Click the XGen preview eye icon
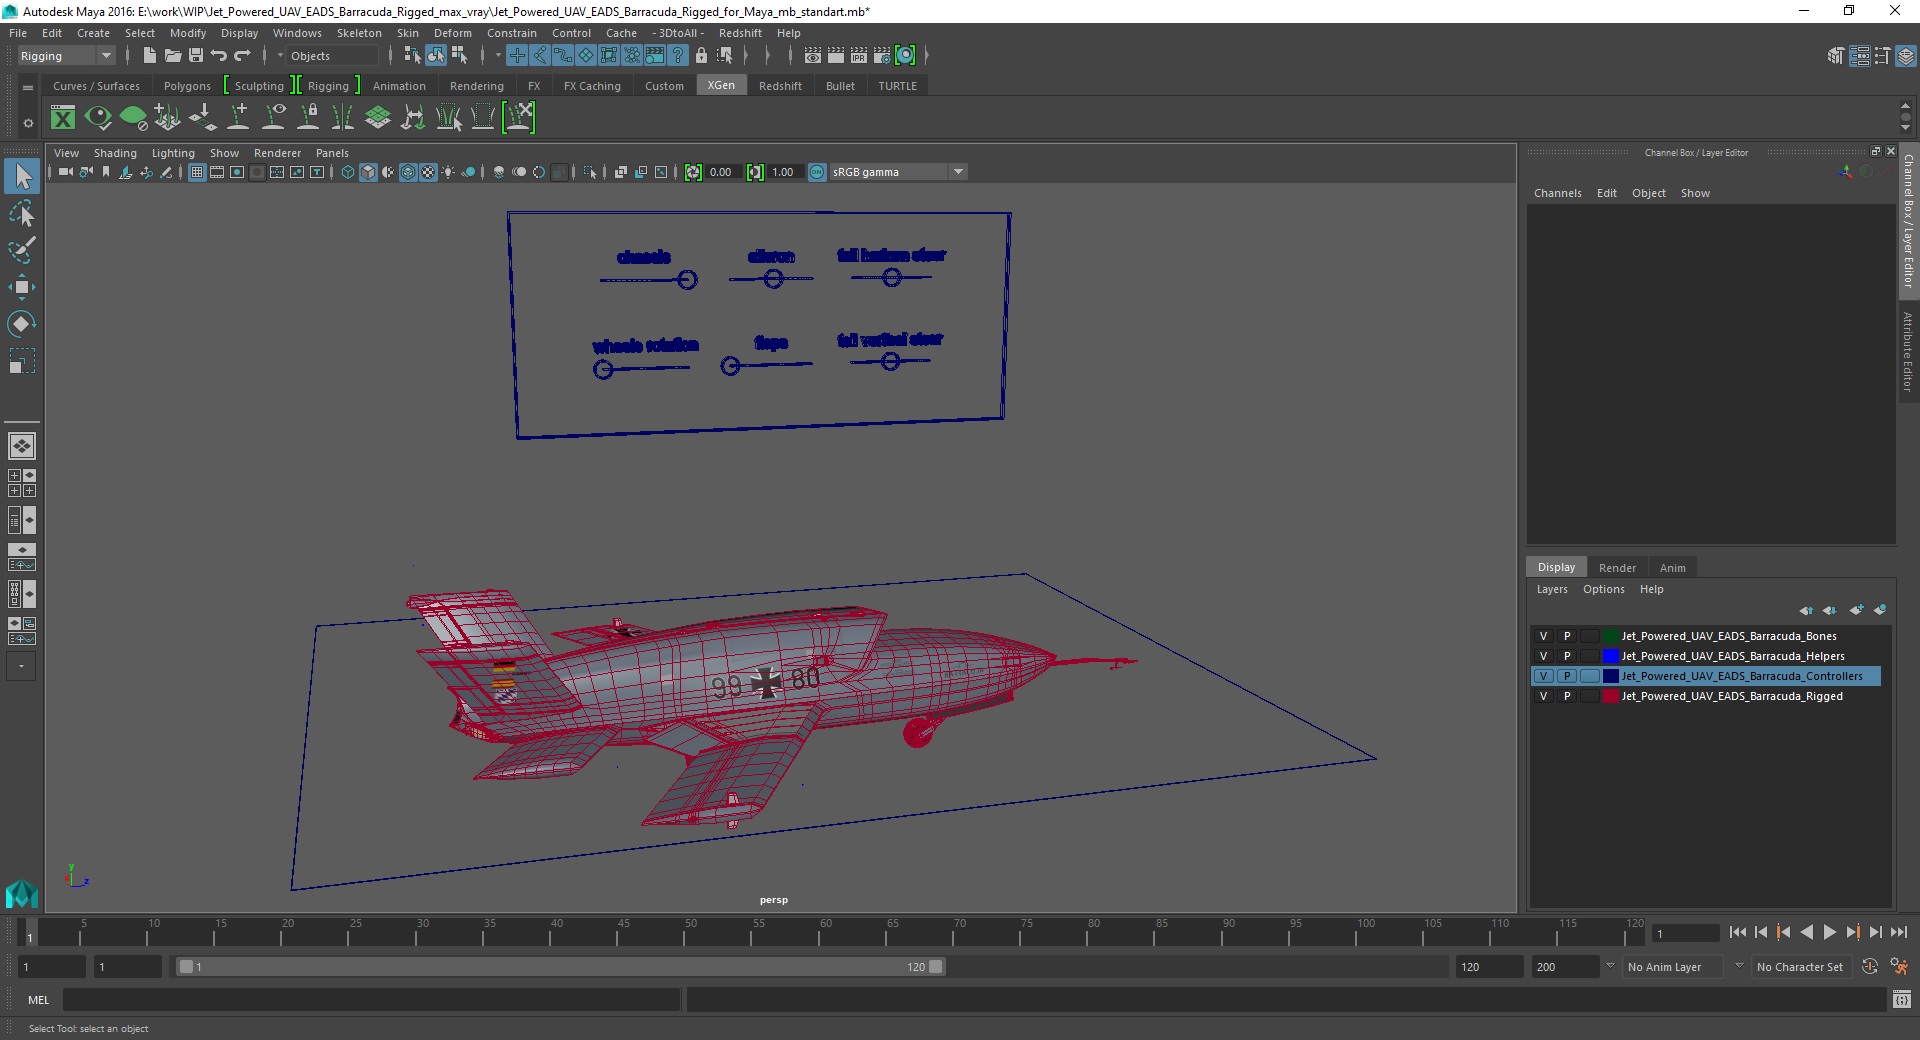This screenshot has height=1040, width=1920. pos(98,118)
